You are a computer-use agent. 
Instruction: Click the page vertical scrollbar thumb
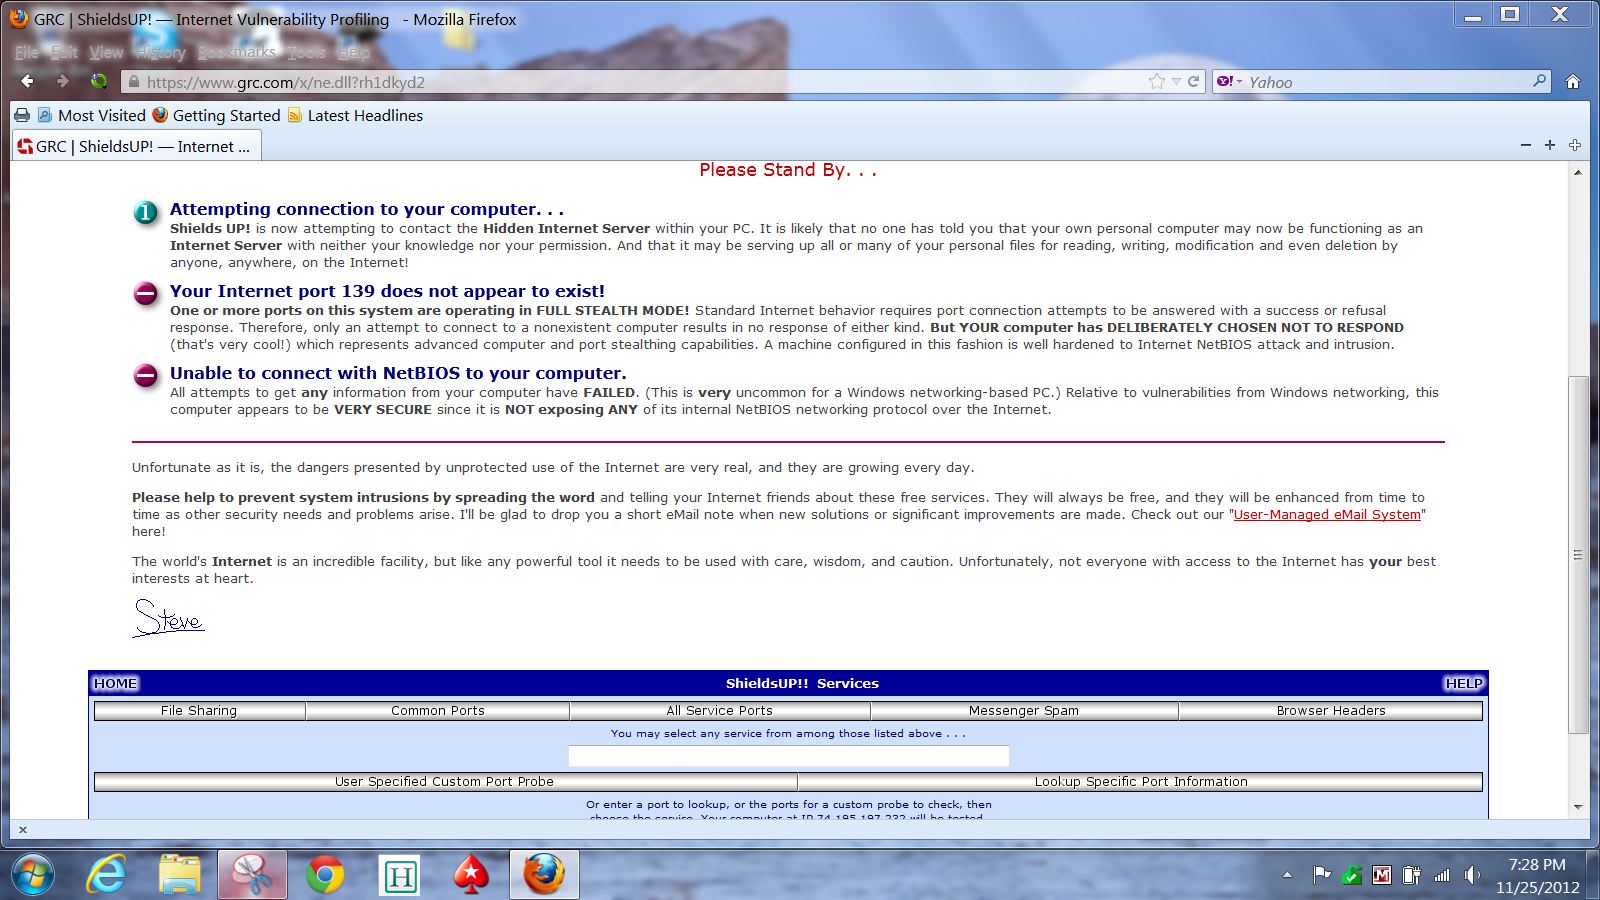click(1578, 555)
